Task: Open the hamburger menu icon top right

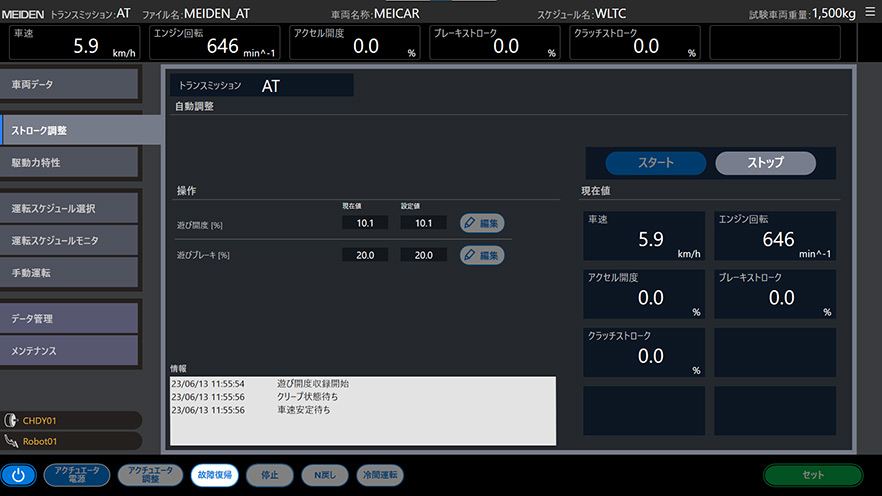Action: (x=870, y=12)
